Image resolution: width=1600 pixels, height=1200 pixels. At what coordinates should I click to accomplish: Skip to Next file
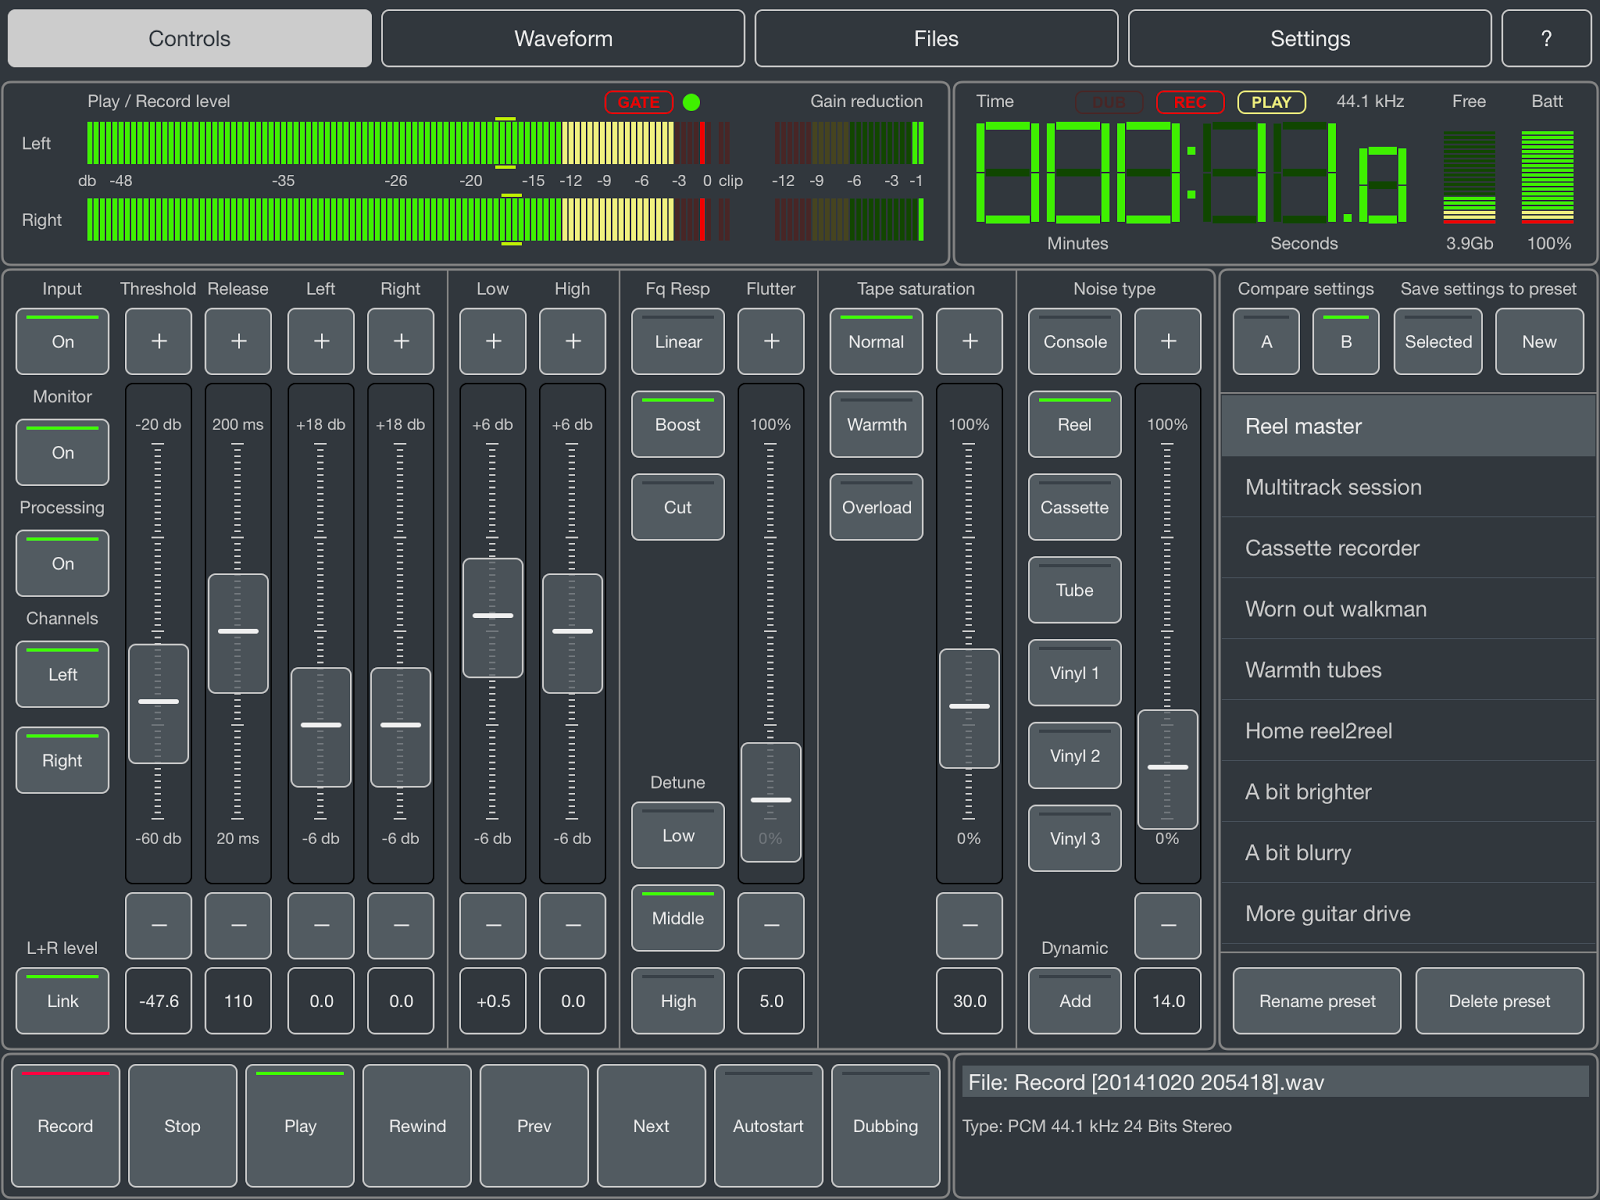click(x=651, y=1125)
